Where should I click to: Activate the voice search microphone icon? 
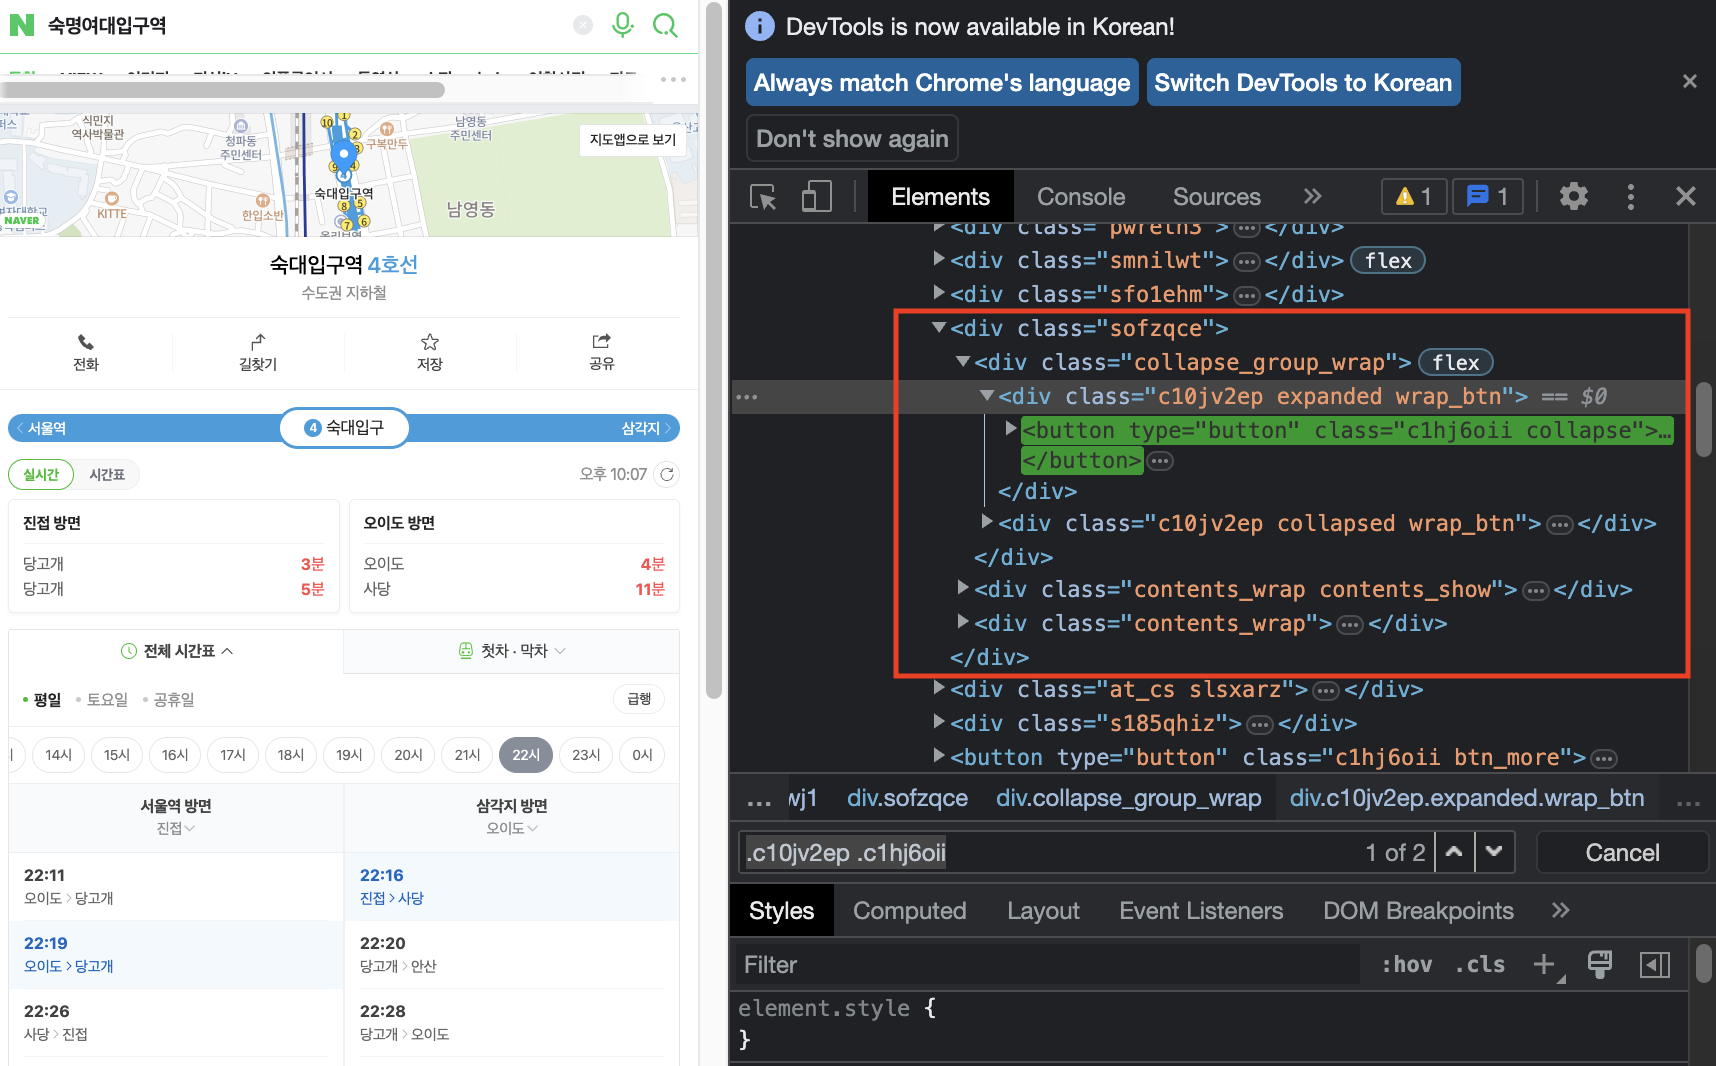623,25
